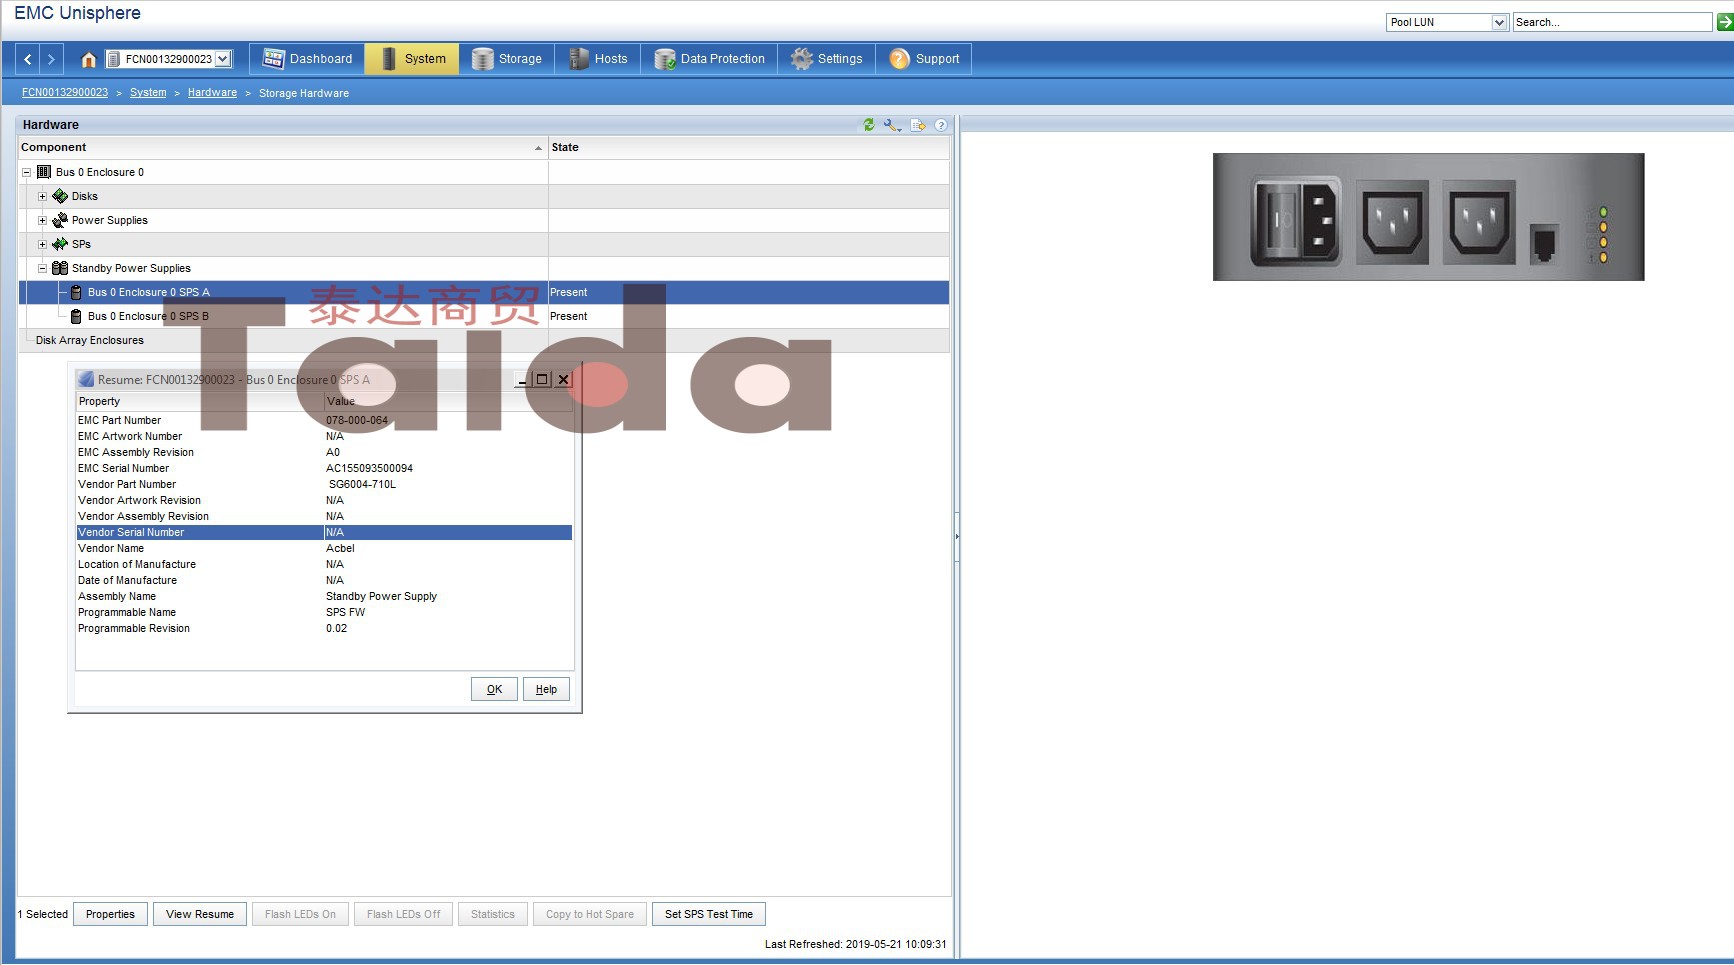This screenshot has width=1734, height=965.
Task: Click the Standby Power Supplies icon
Action: coord(60,268)
